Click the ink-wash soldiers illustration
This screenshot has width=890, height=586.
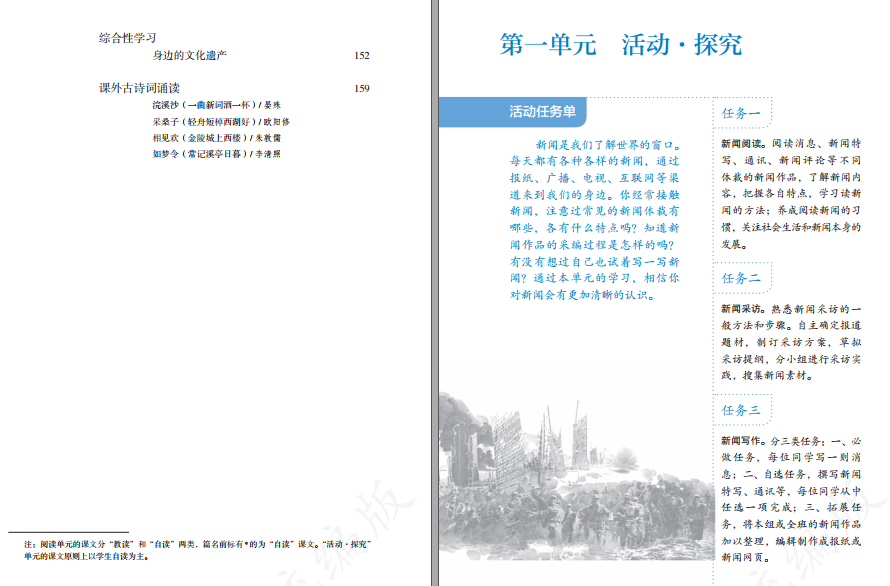576,476
